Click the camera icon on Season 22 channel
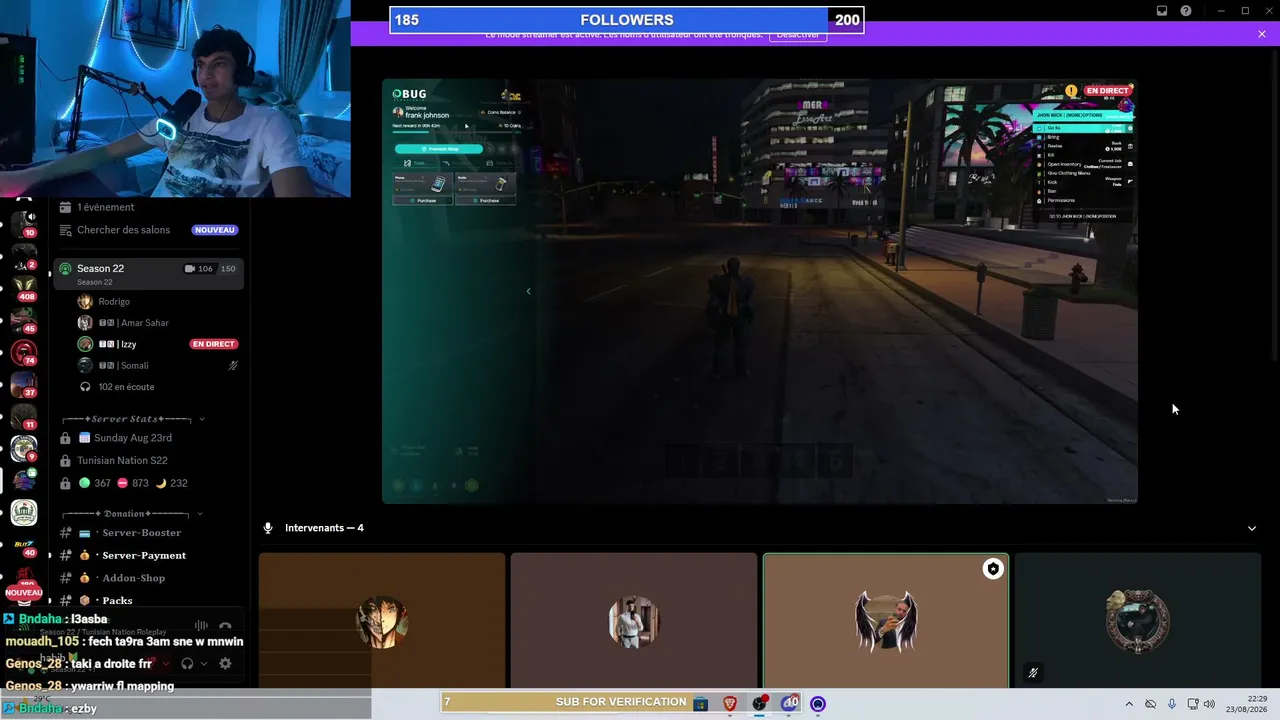The image size is (1280, 720). pos(190,268)
